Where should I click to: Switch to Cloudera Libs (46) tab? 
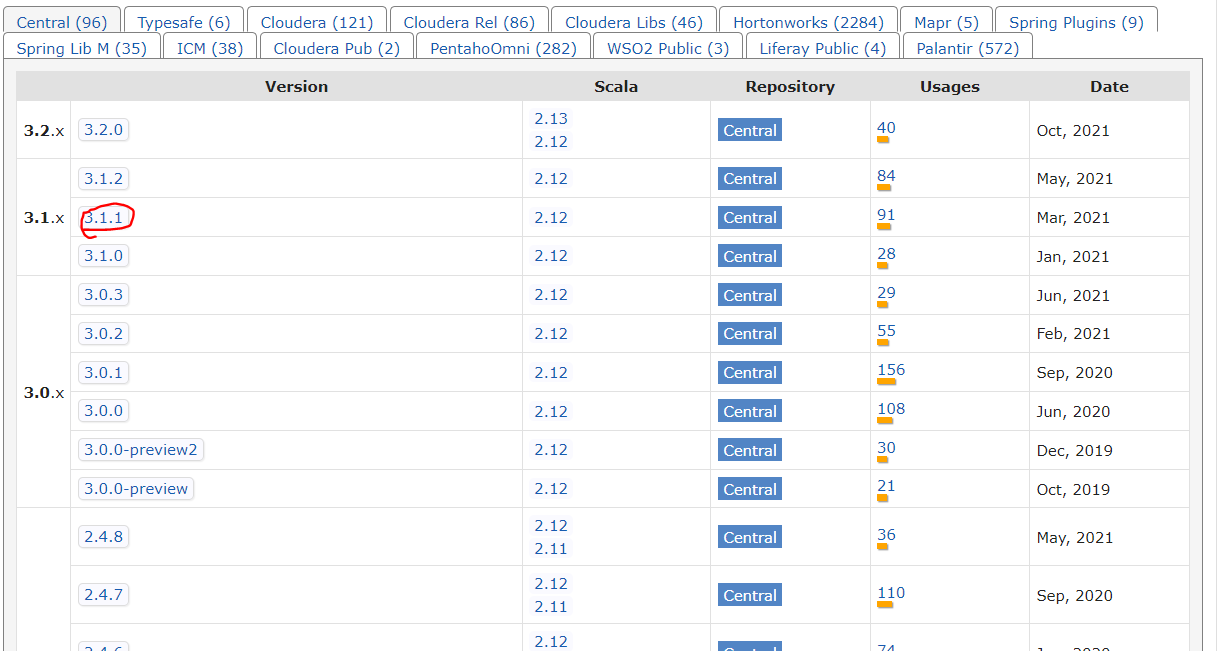pyautogui.click(x=633, y=21)
